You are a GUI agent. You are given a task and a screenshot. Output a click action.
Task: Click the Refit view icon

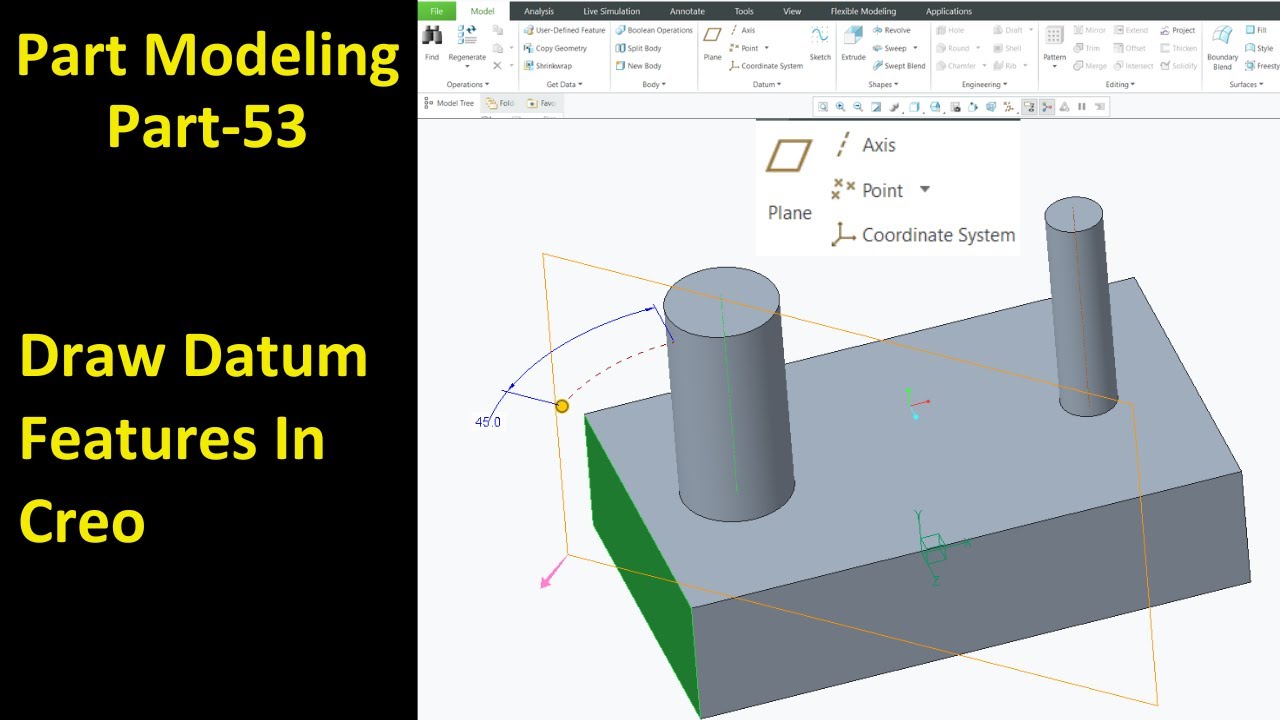pyautogui.click(x=823, y=107)
